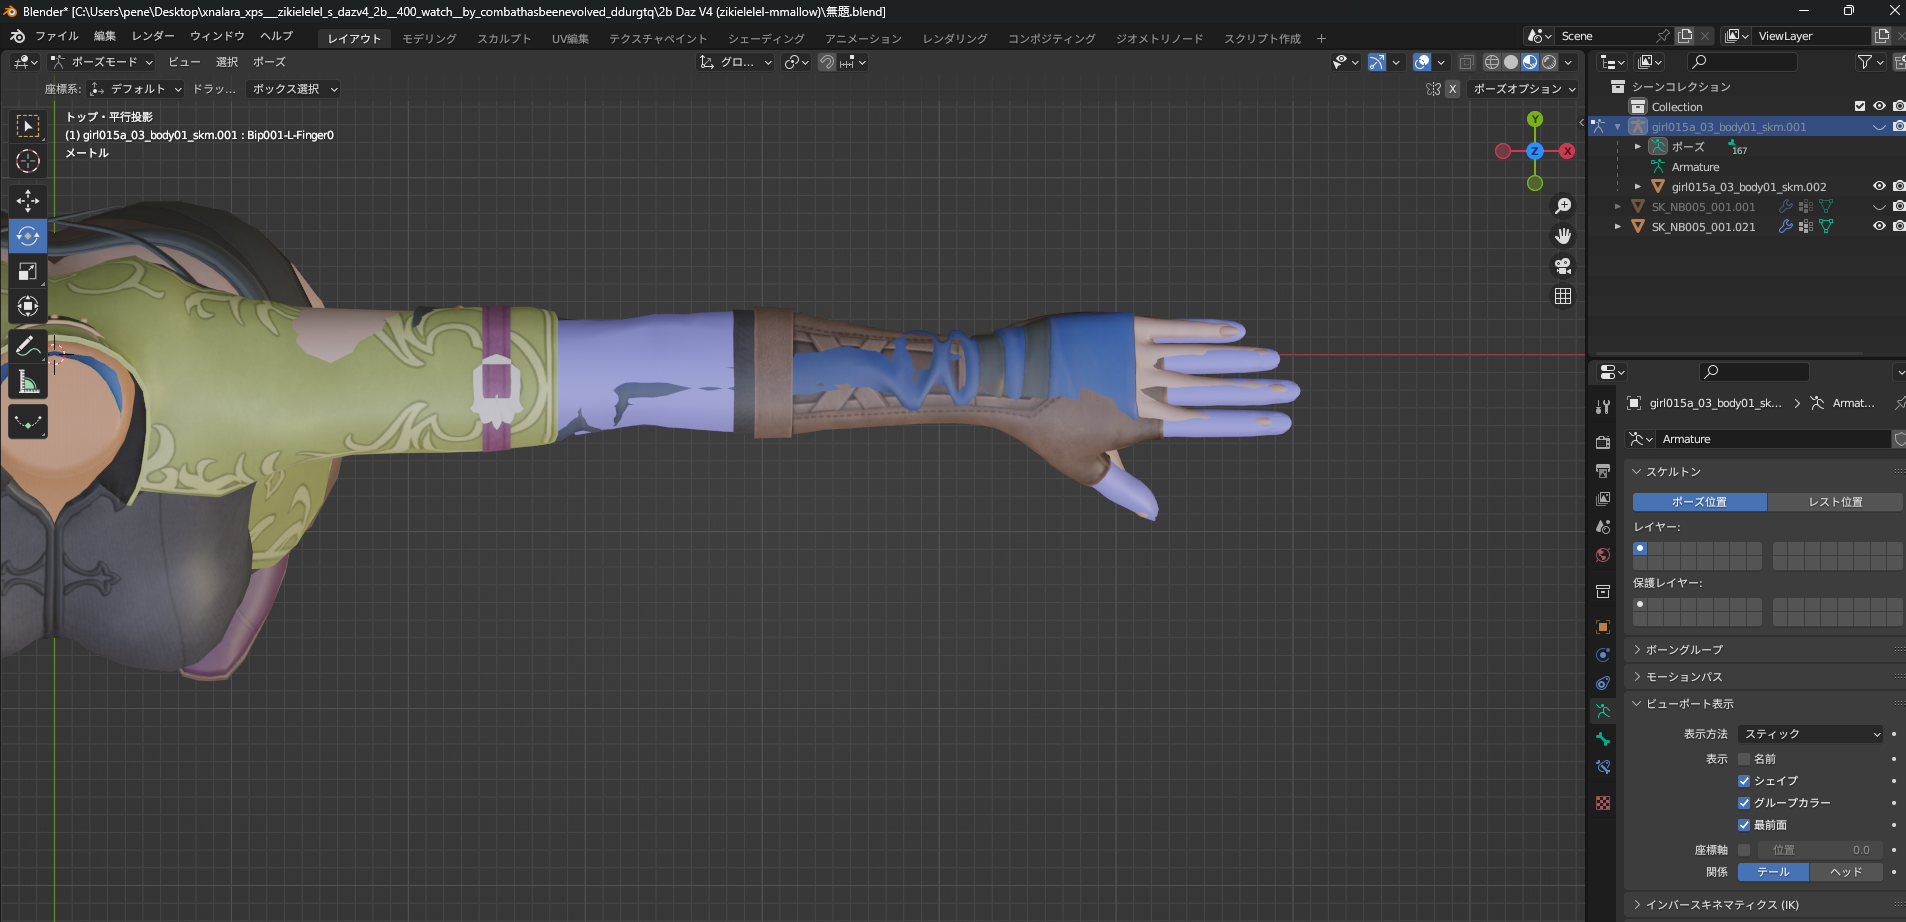The height and width of the screenshot is (922, 1906).
Task: Choose the Move tool in toolbar
Action: coord(28,201)
